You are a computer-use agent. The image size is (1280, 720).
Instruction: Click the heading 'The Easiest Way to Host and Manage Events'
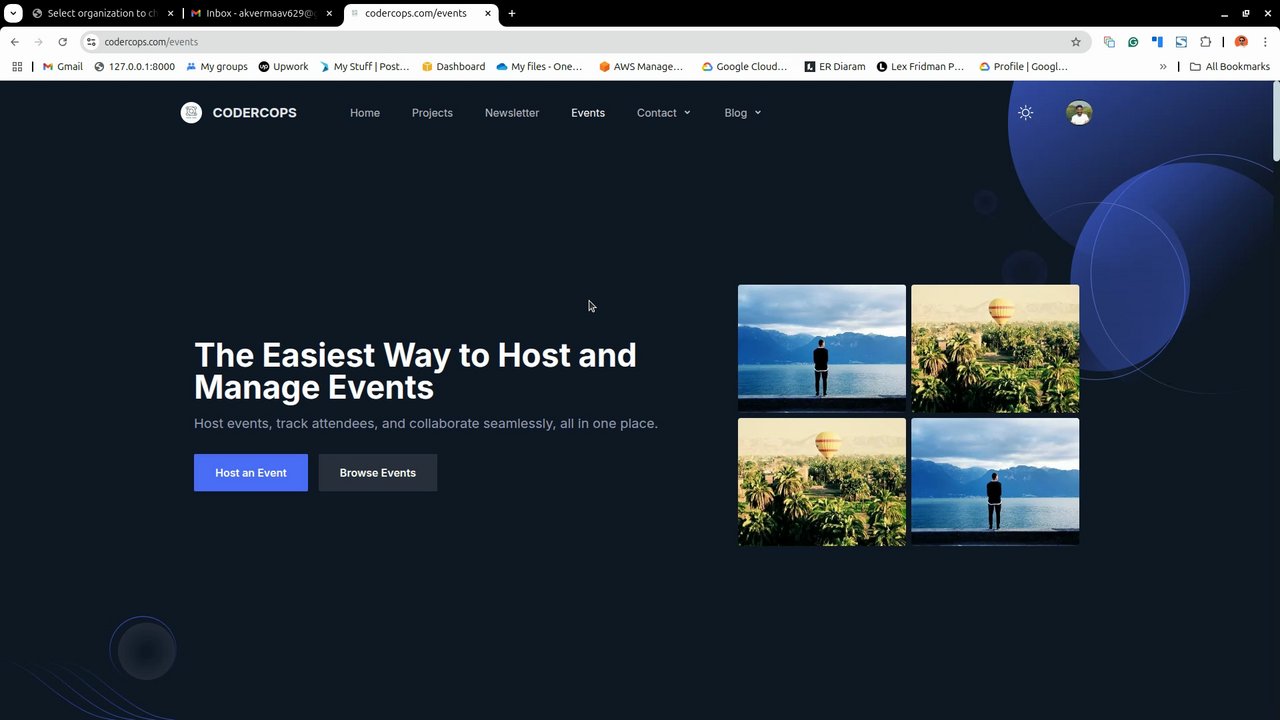tap(415, 371)
